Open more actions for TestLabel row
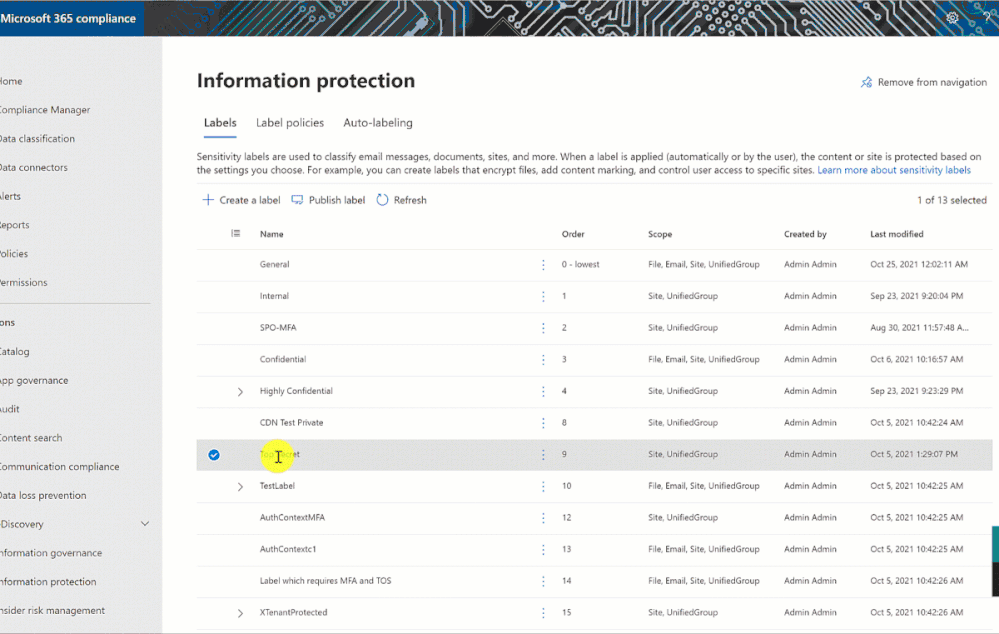This screenshot has height=634, width=999. point(543,486)
